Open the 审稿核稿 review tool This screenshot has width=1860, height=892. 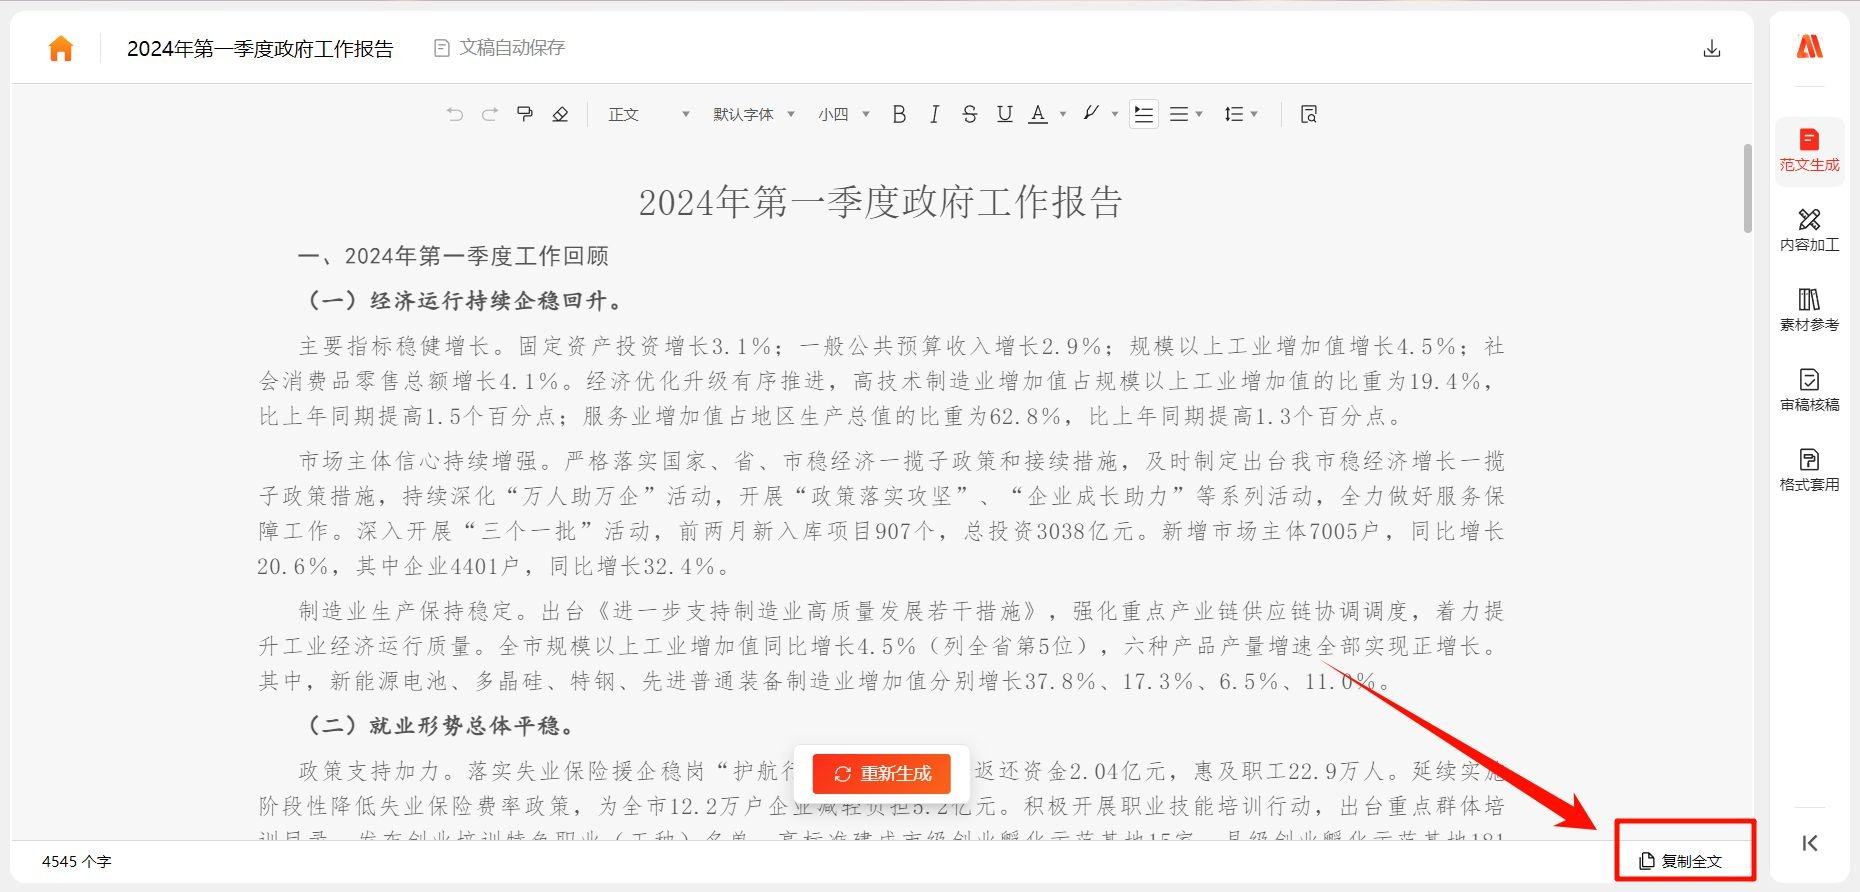1809,389
